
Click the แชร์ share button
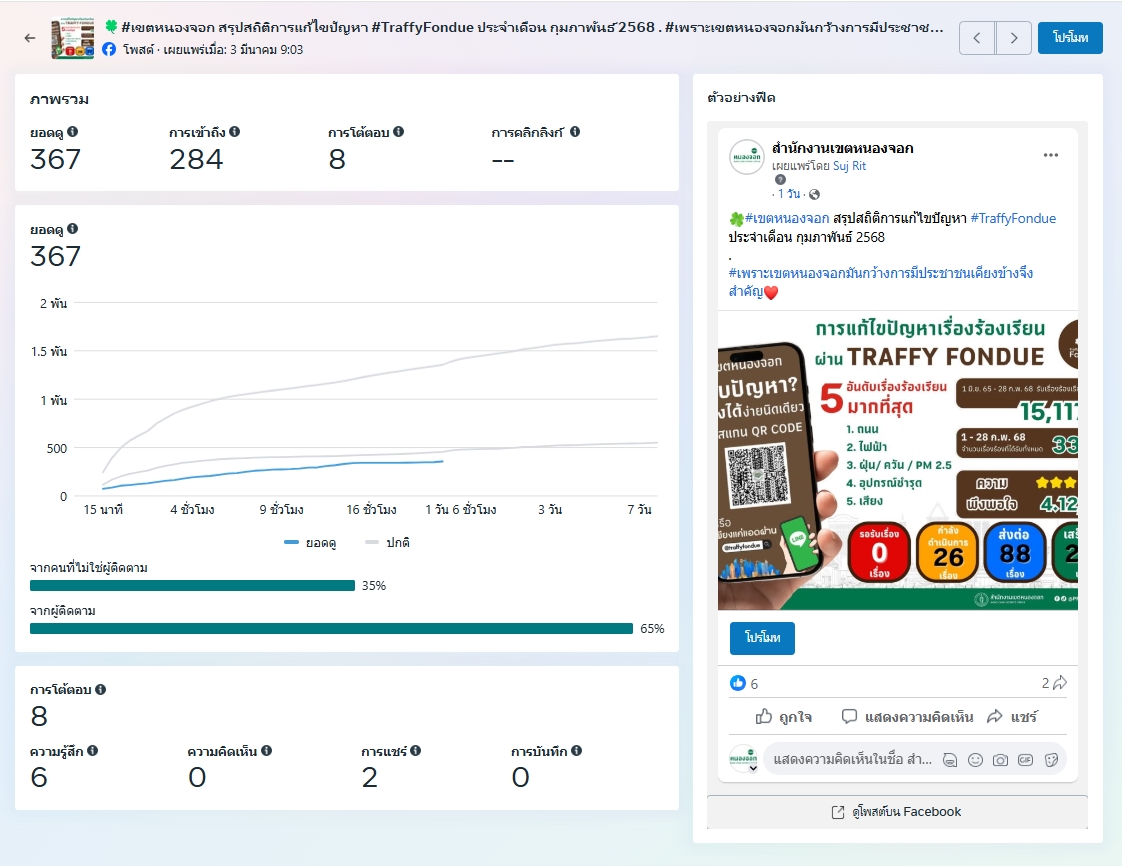[1012, 716]
